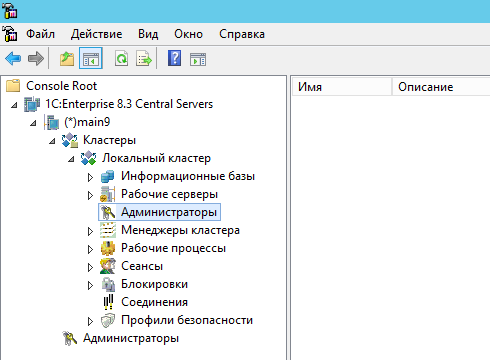This screenshot has width=490, height=360.
Task: Click the Локальный кластер icon
Action: [89, 158]
